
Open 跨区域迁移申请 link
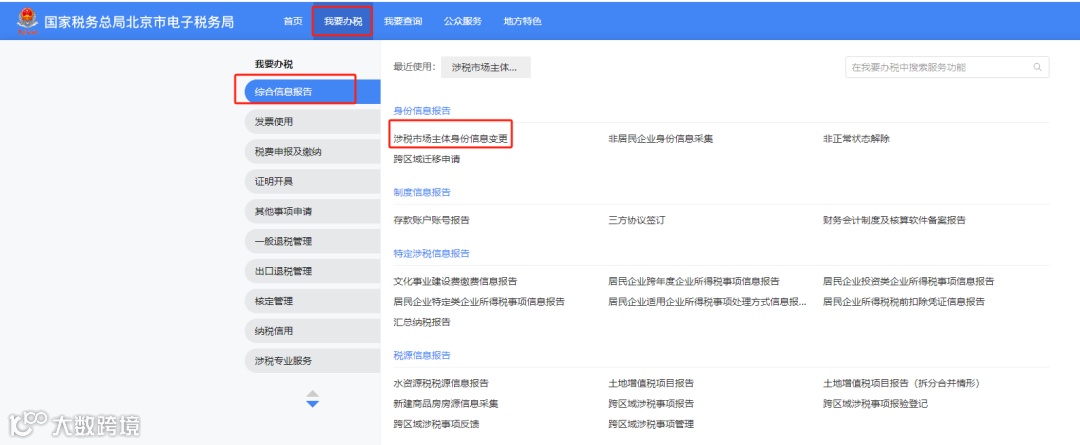point(427,159)
